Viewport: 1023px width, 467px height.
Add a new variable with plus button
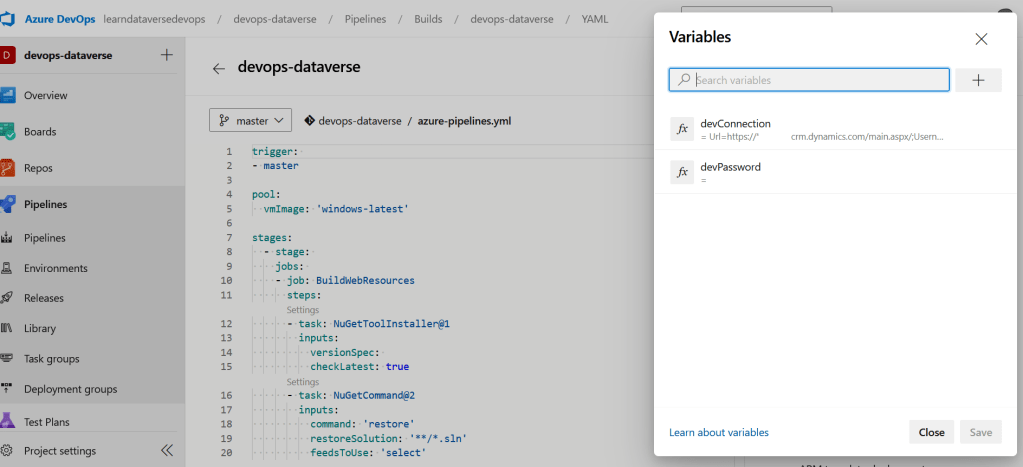point(978,80)
